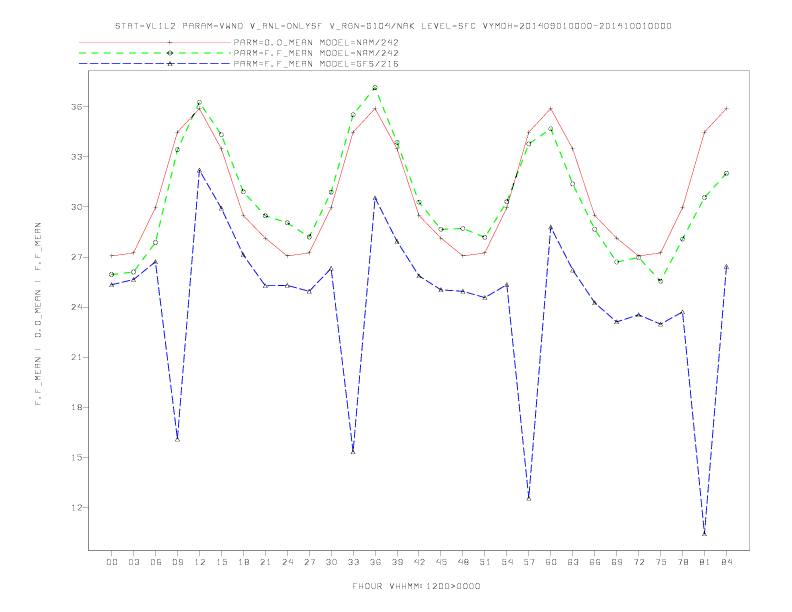Click y-axis tick value 27
This screenshot has width=792, height=612.
(77, 257)
